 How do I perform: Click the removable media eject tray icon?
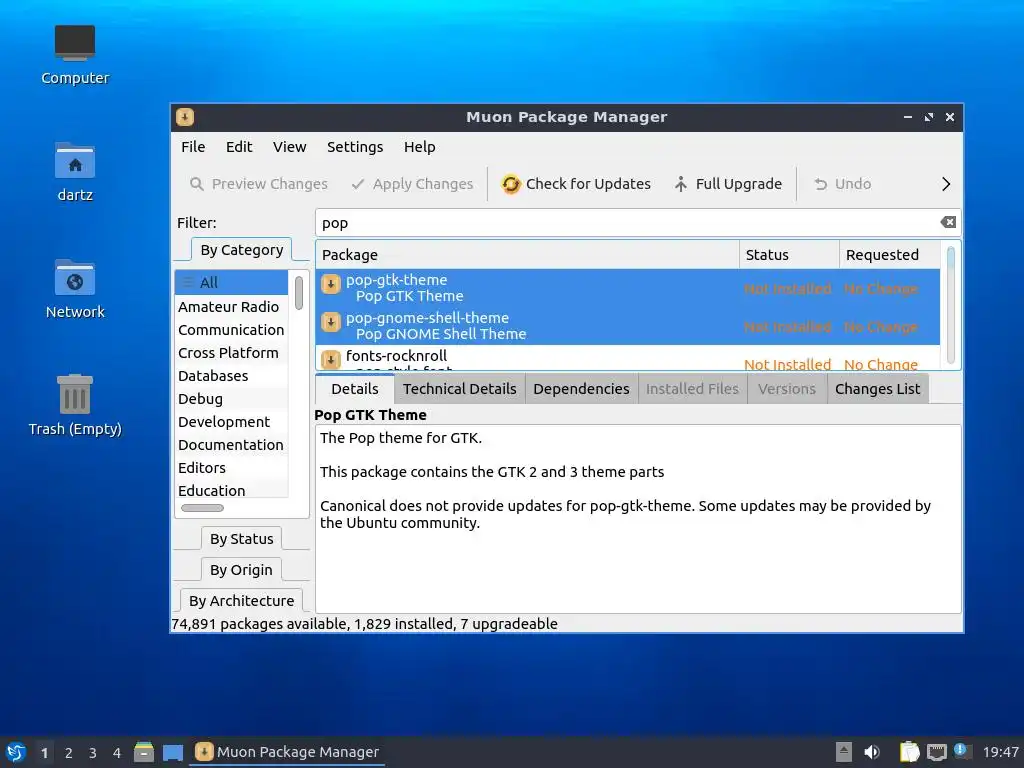844,752
